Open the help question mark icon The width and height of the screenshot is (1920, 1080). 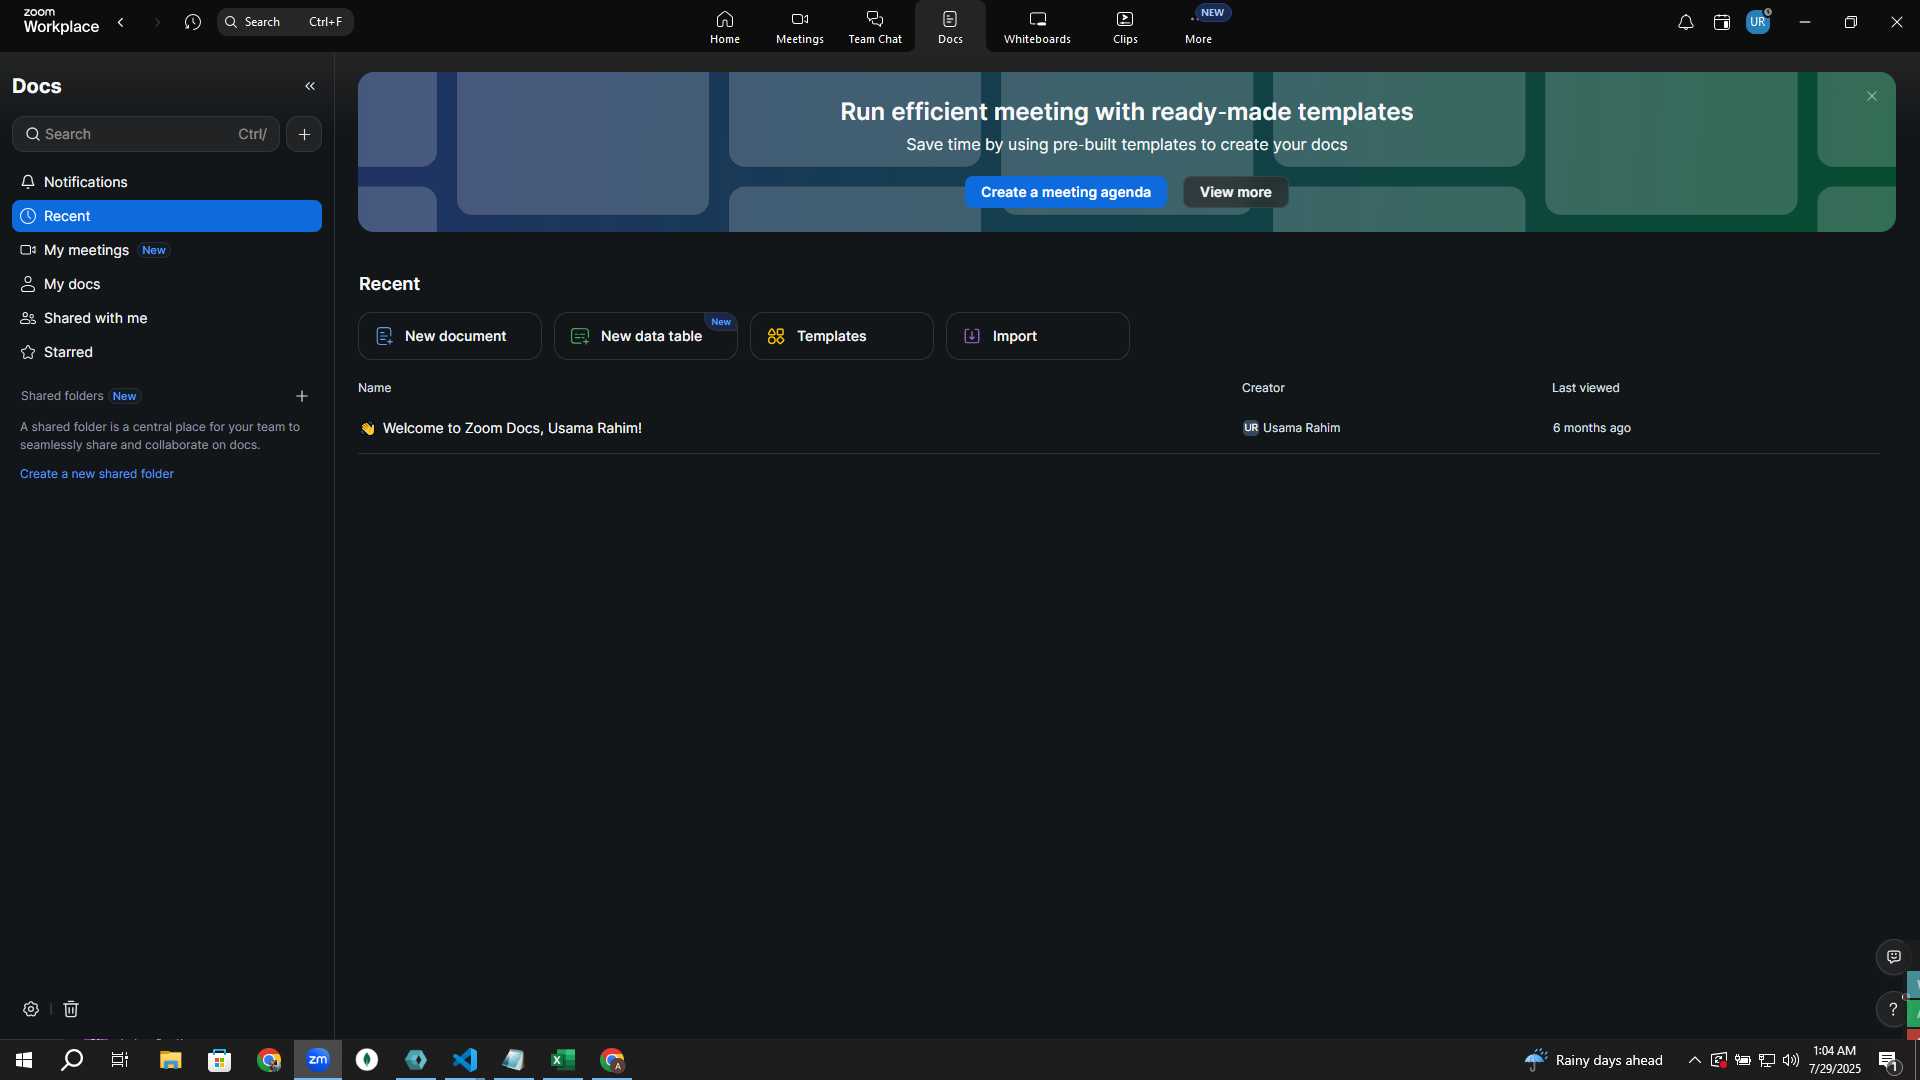1892,1010
